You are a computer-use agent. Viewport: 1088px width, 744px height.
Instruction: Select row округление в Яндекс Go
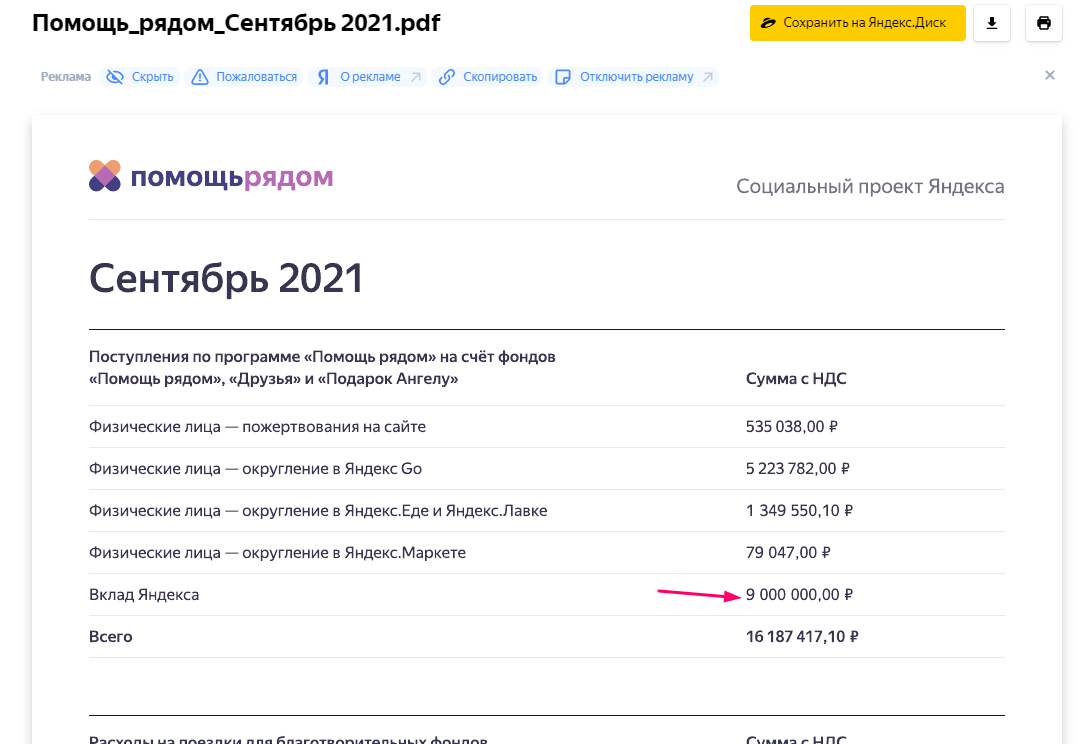[547, 469]
